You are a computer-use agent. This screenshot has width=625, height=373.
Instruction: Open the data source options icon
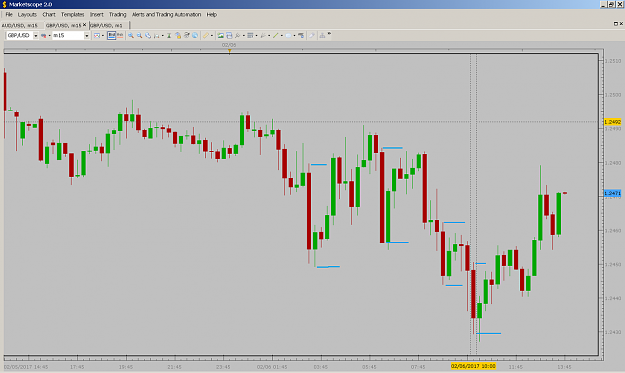click(x=43, y=35)
